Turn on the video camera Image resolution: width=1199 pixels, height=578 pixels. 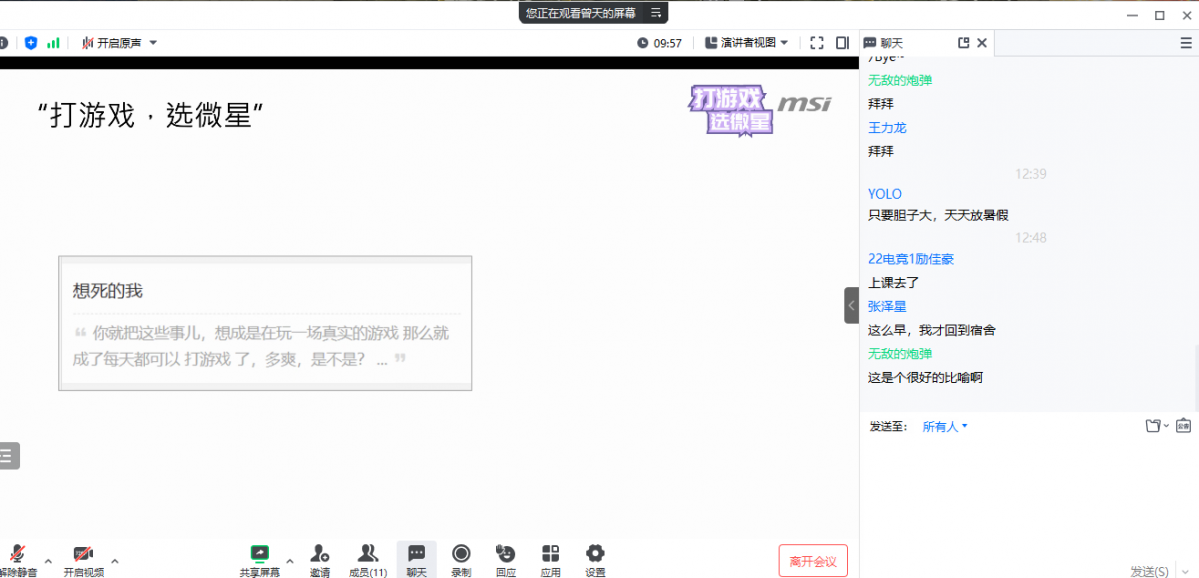click(x=83, y=554)
